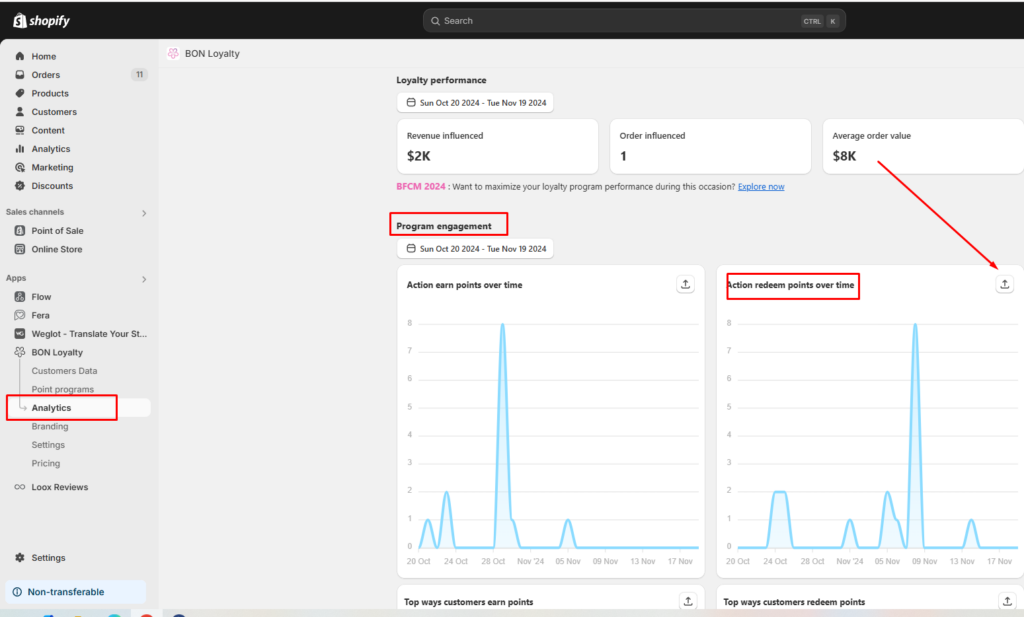1024x617 pixels.
Task: Export the Action earn points over time chart
Action: click(x=685, y=284)
